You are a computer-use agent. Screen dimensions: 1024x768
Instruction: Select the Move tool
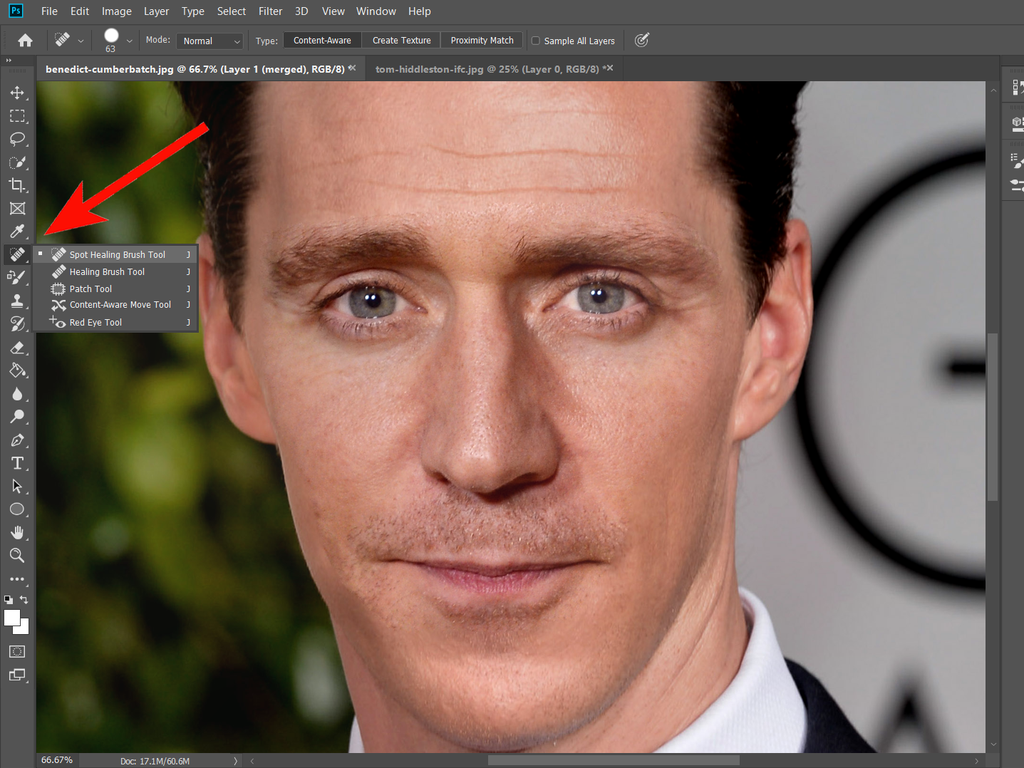(x=17, y=93)
